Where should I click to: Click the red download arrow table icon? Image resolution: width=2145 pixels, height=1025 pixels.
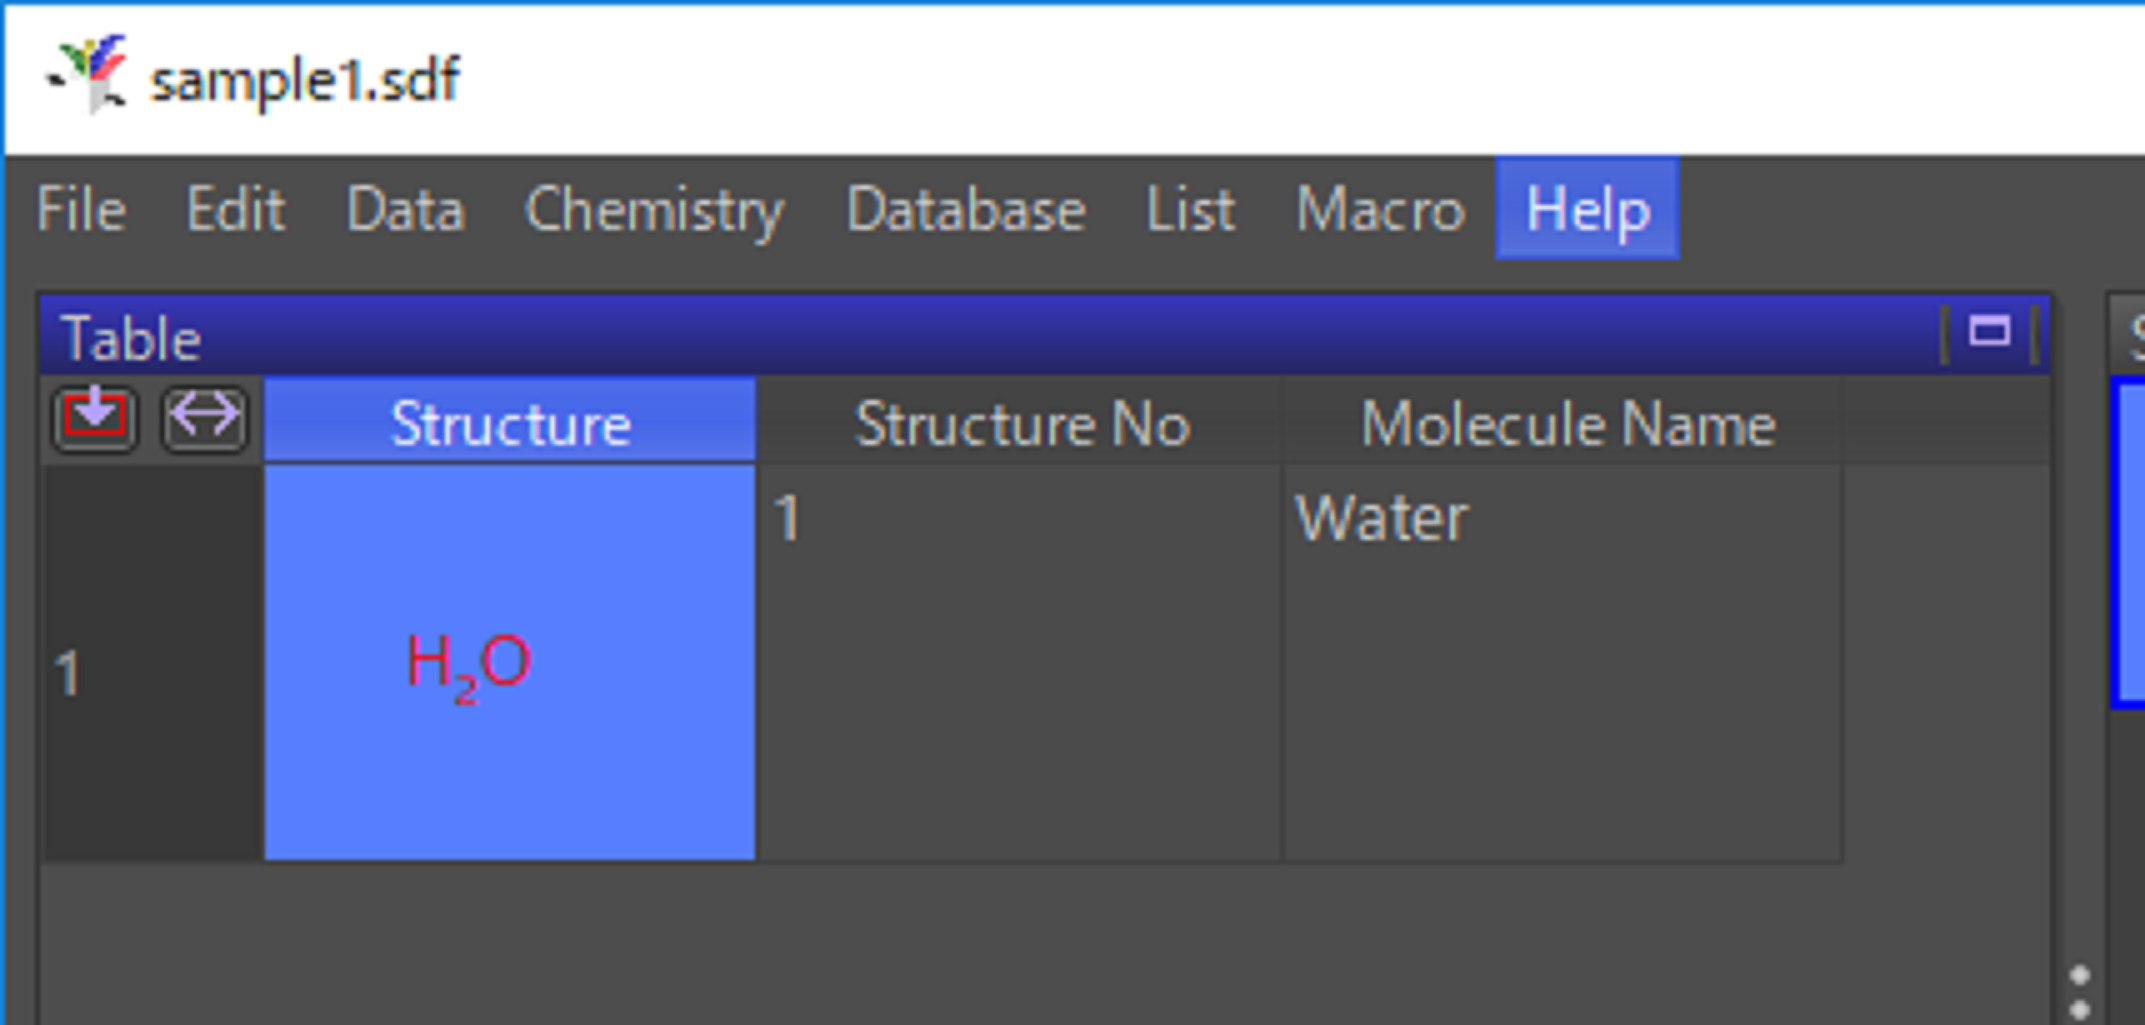[95, 418]
